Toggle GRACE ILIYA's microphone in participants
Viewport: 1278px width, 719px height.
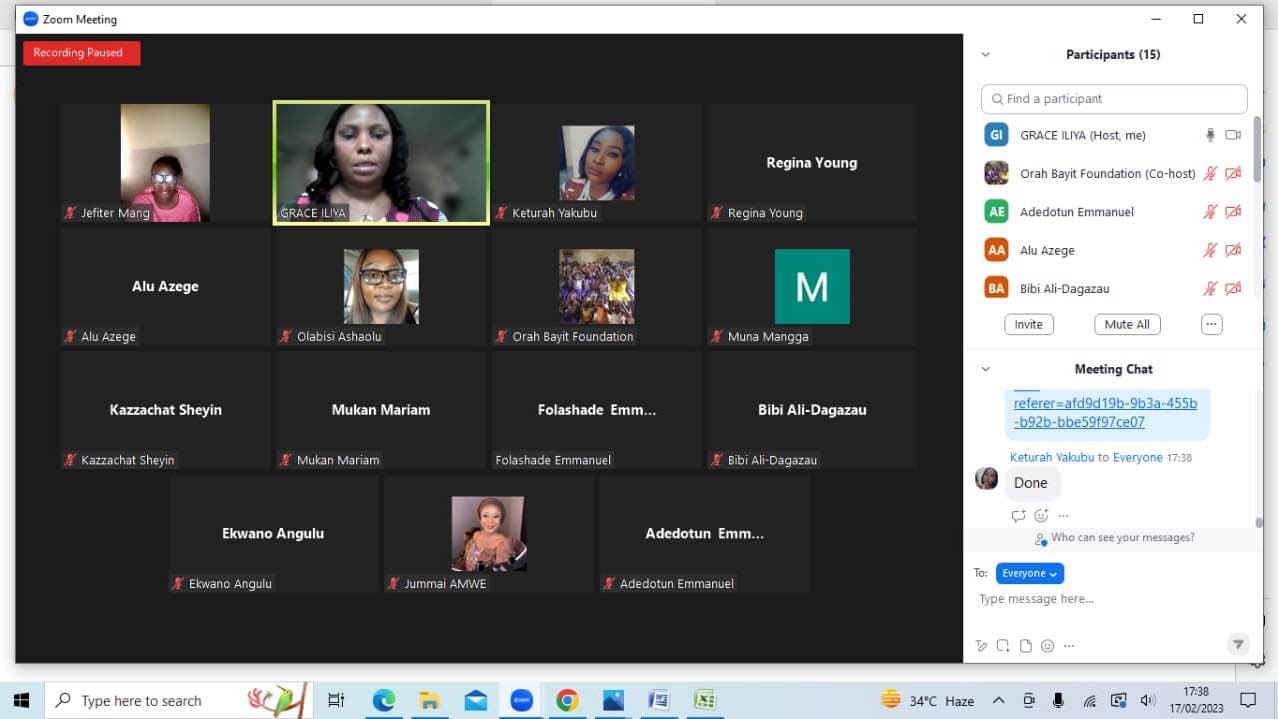[x=1210, y=135]
